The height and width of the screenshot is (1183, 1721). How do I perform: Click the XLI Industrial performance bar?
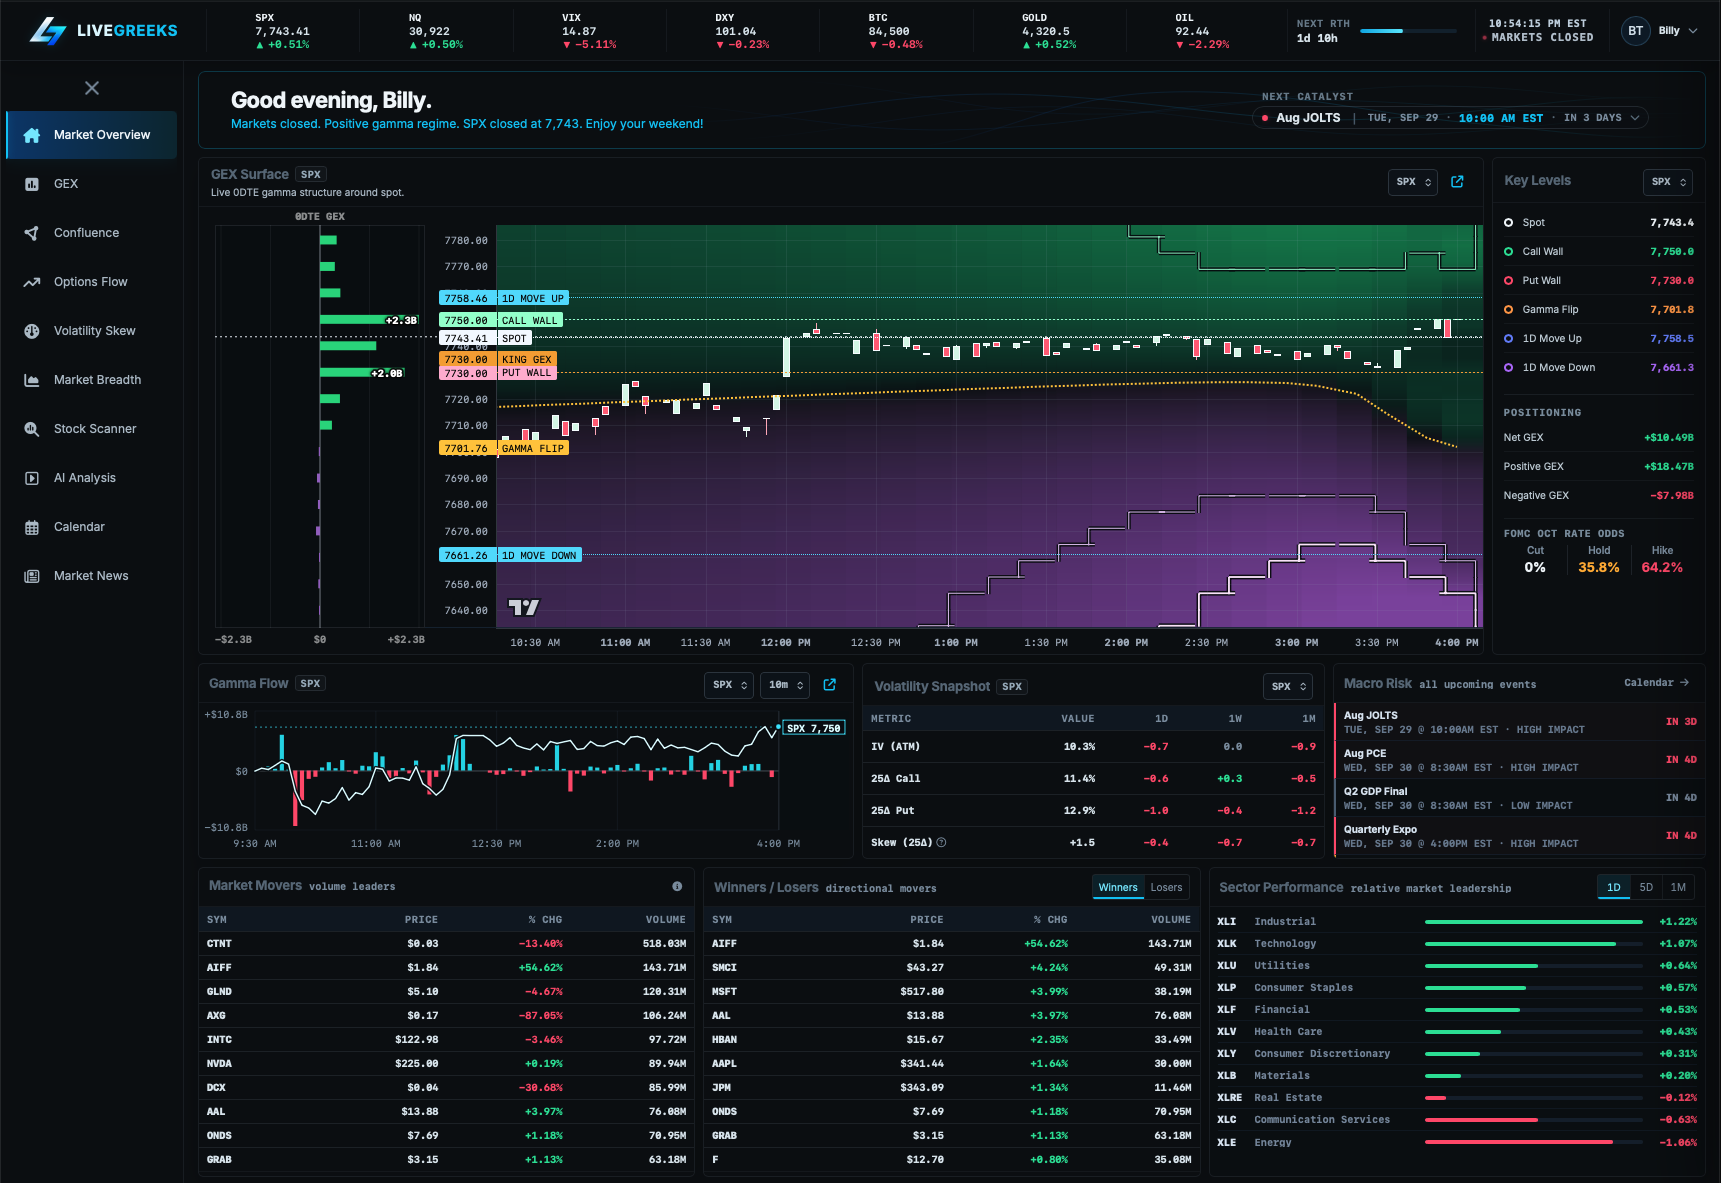pos(1534,922)
